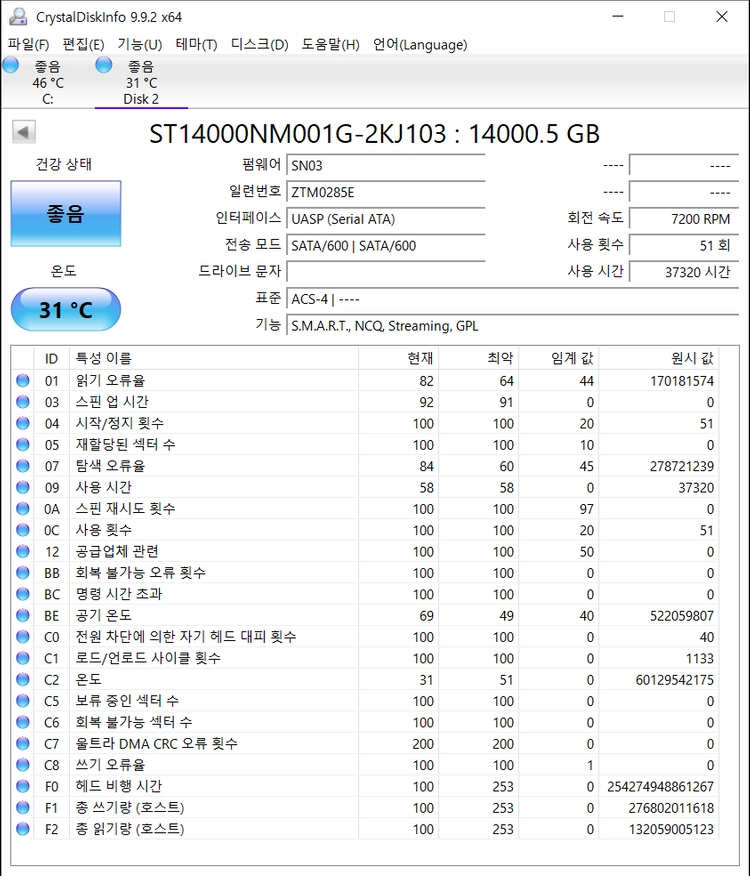The image size is (750, 878).
Task: Click raw value 278721239
Action: pos(682,466)
